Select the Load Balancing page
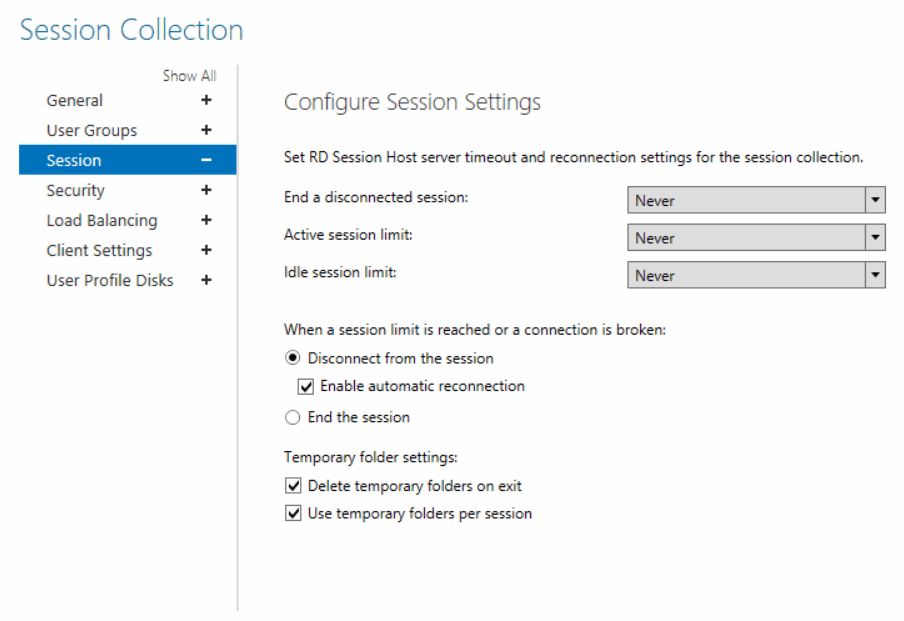This screenshot has width=904, height=621. pyautogui.click(x=101, y=220)
